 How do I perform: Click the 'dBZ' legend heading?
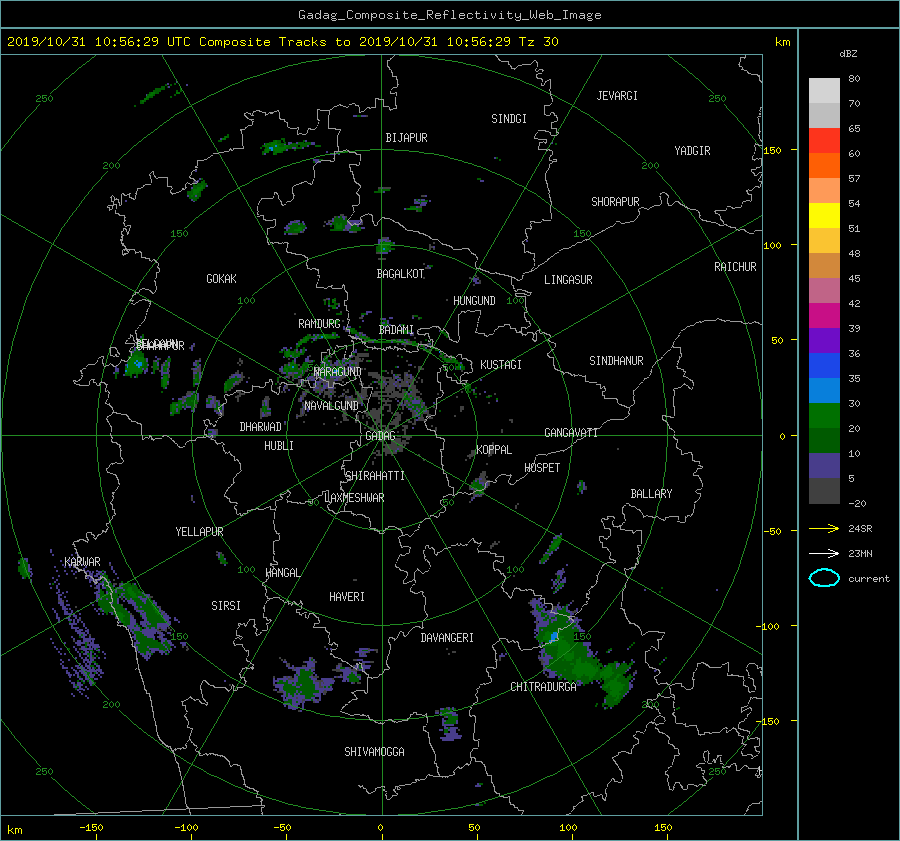[848, 54]
